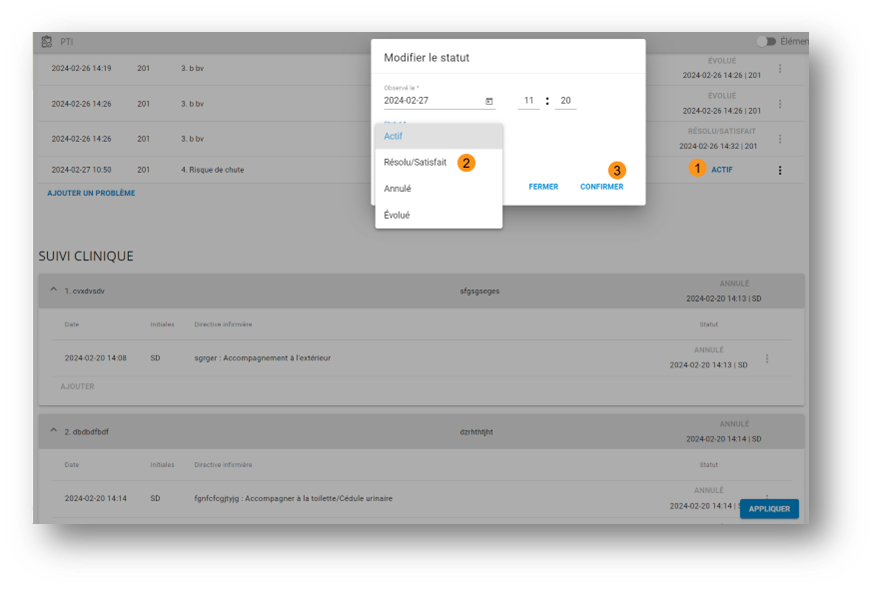This screenshot has width=874, height=589.
Task: Open three-dot menu for second Évolué row
Action: tap(780, 104)
